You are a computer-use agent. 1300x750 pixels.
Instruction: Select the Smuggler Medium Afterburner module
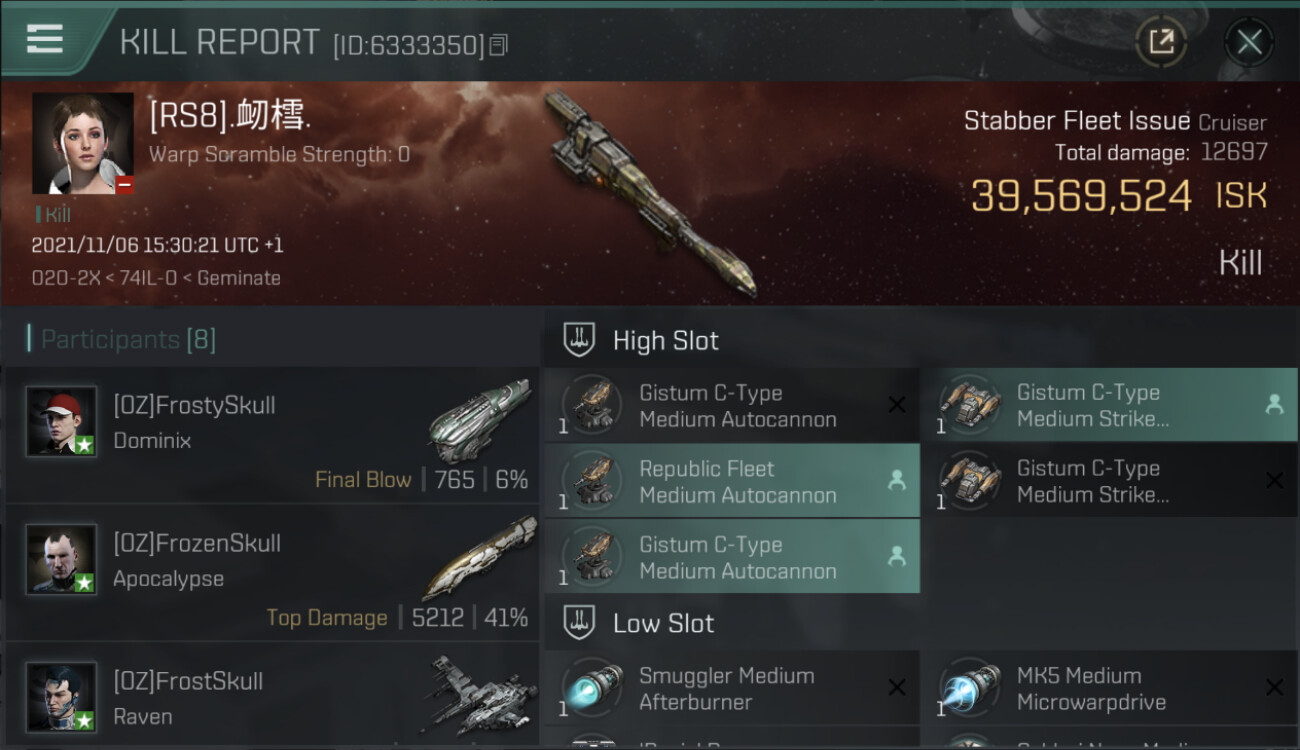[732, 688]
